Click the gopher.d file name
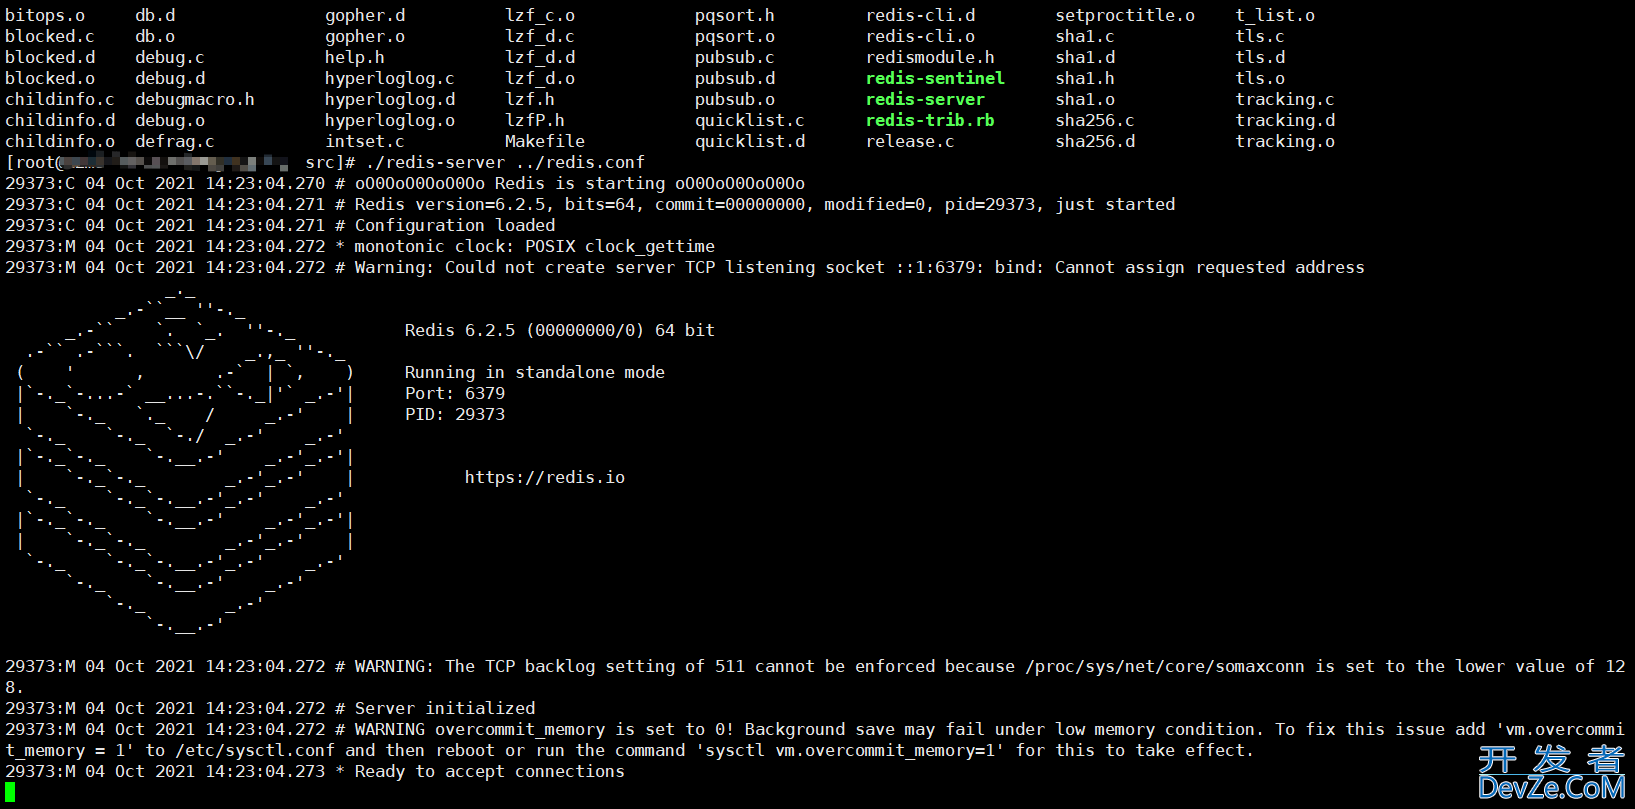 coord(365,15)
